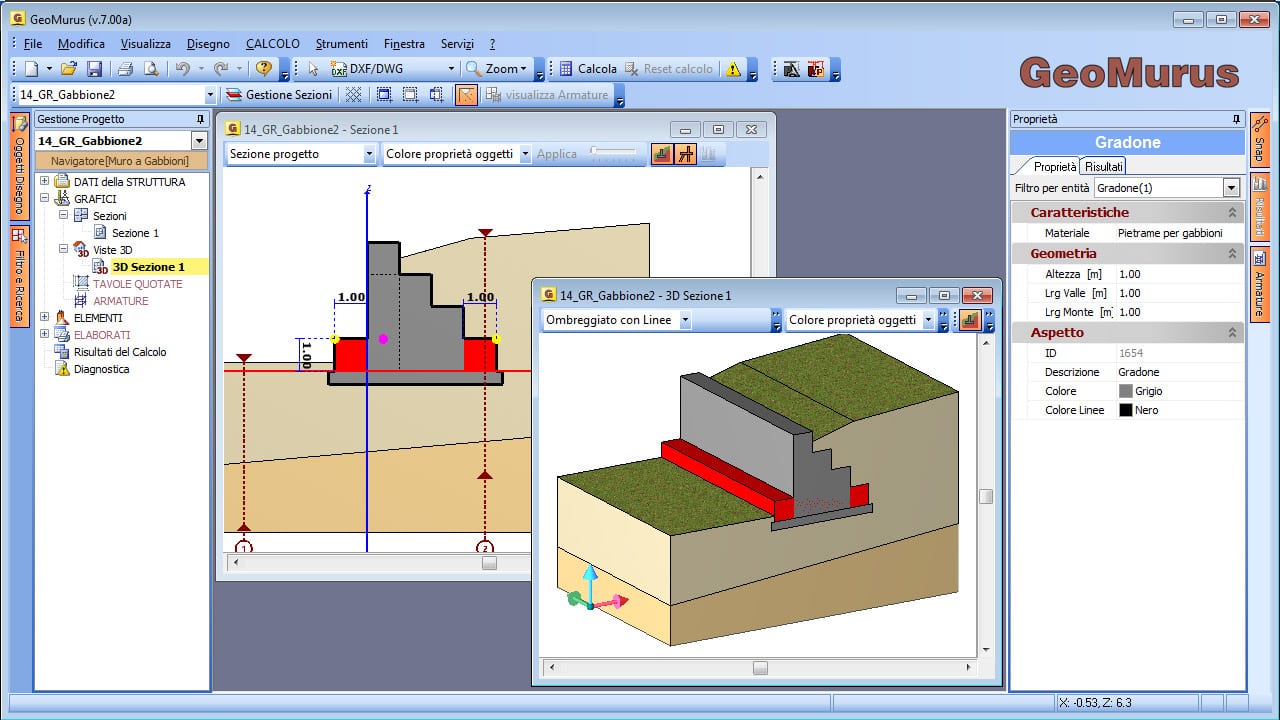Select the pointer cursor tool

point(313,69)
